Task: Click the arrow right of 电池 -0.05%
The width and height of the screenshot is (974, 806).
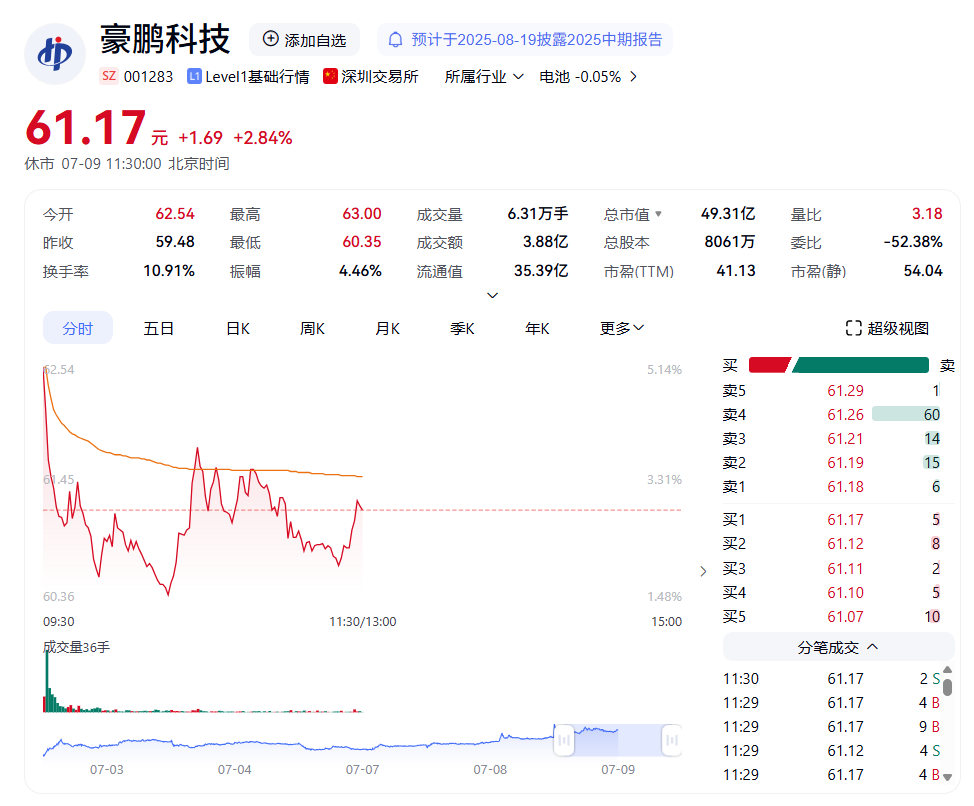Action: pyautogui.click(x=634, y=77)
